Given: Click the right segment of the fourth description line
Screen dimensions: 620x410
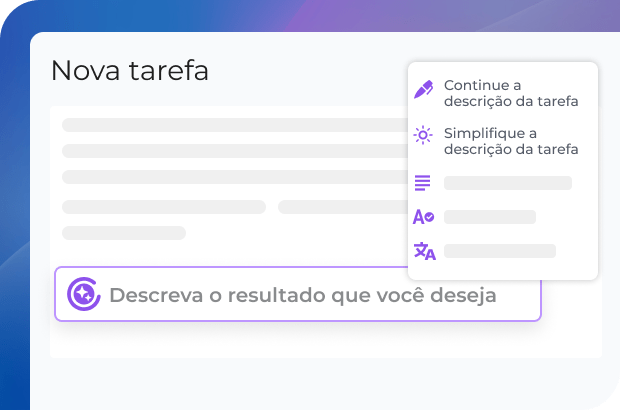Looking at the screenshot, I should (x=340, y=207).
